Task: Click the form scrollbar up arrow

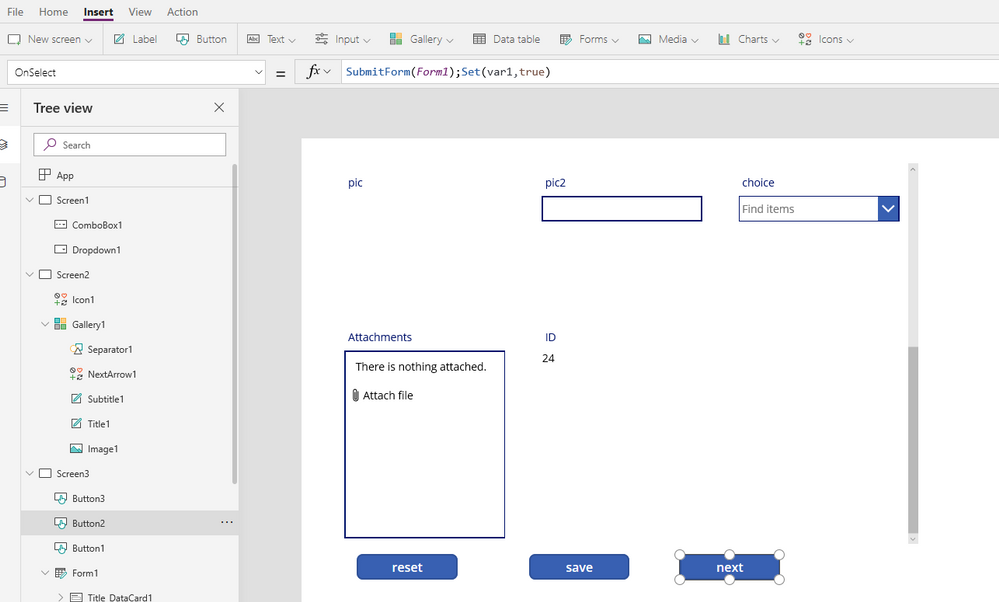Action: coord(913,169)
